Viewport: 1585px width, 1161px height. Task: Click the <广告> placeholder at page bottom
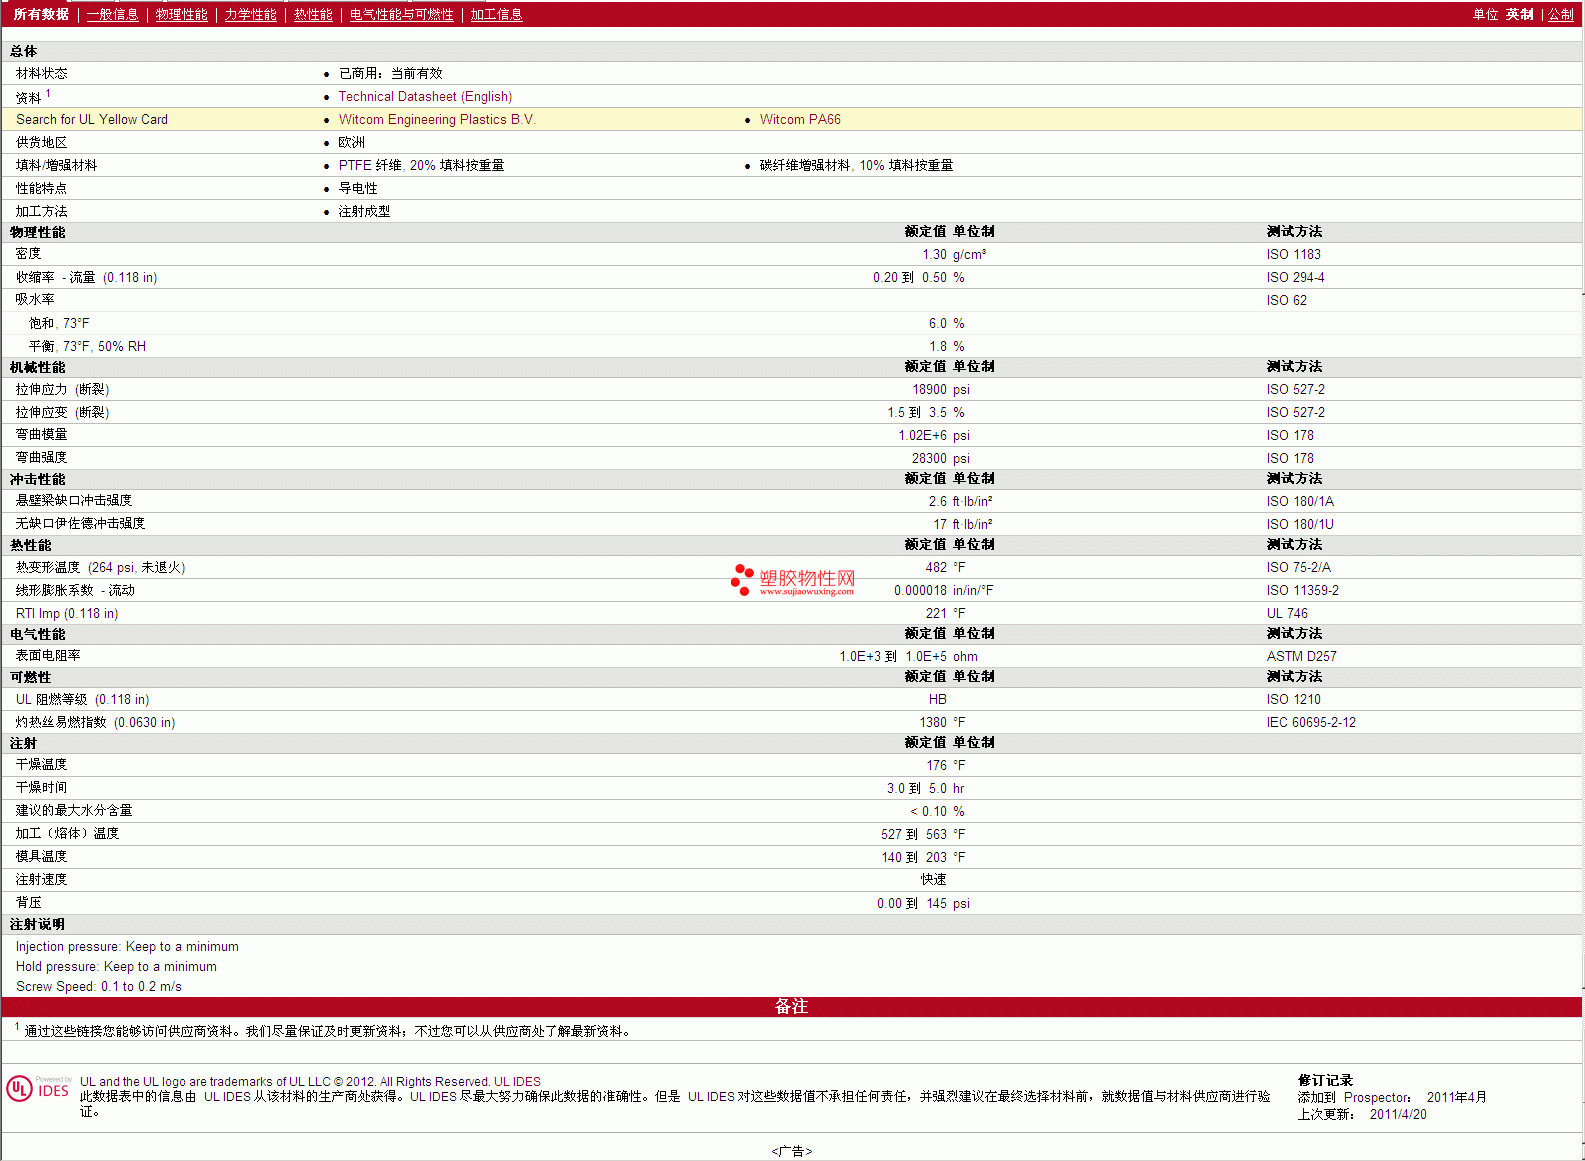tap(791, 1151)
